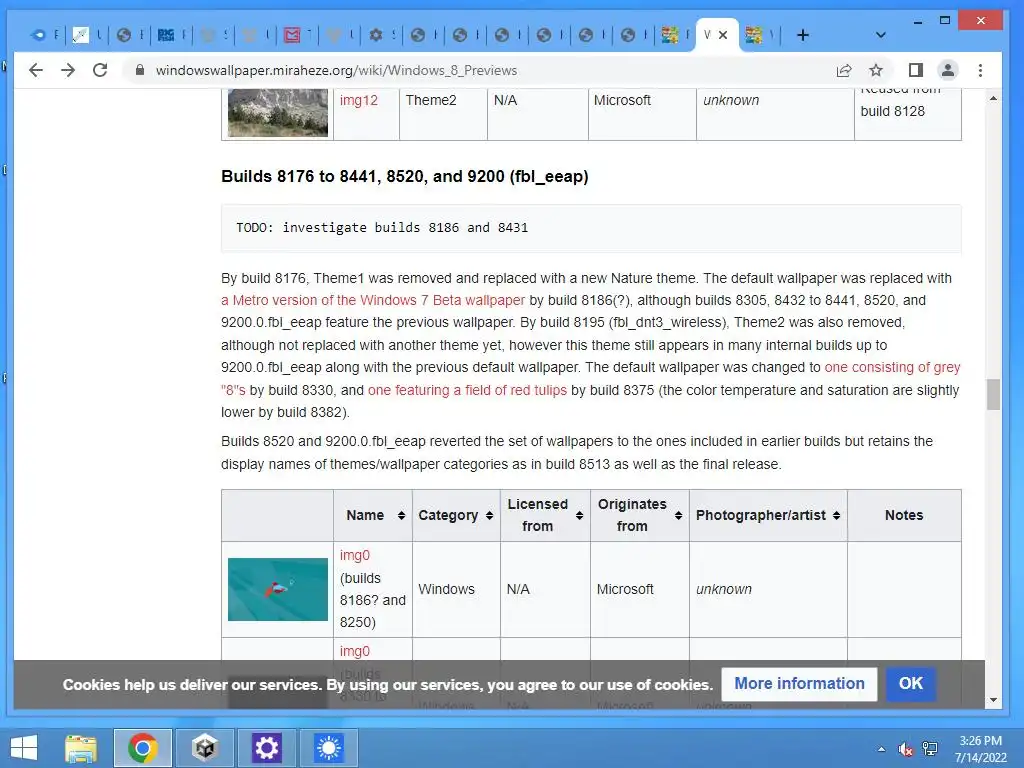This screenshot has height=768, width=1024.
Task: Open the blue sun taskbar app
Action: click(328, 748)
